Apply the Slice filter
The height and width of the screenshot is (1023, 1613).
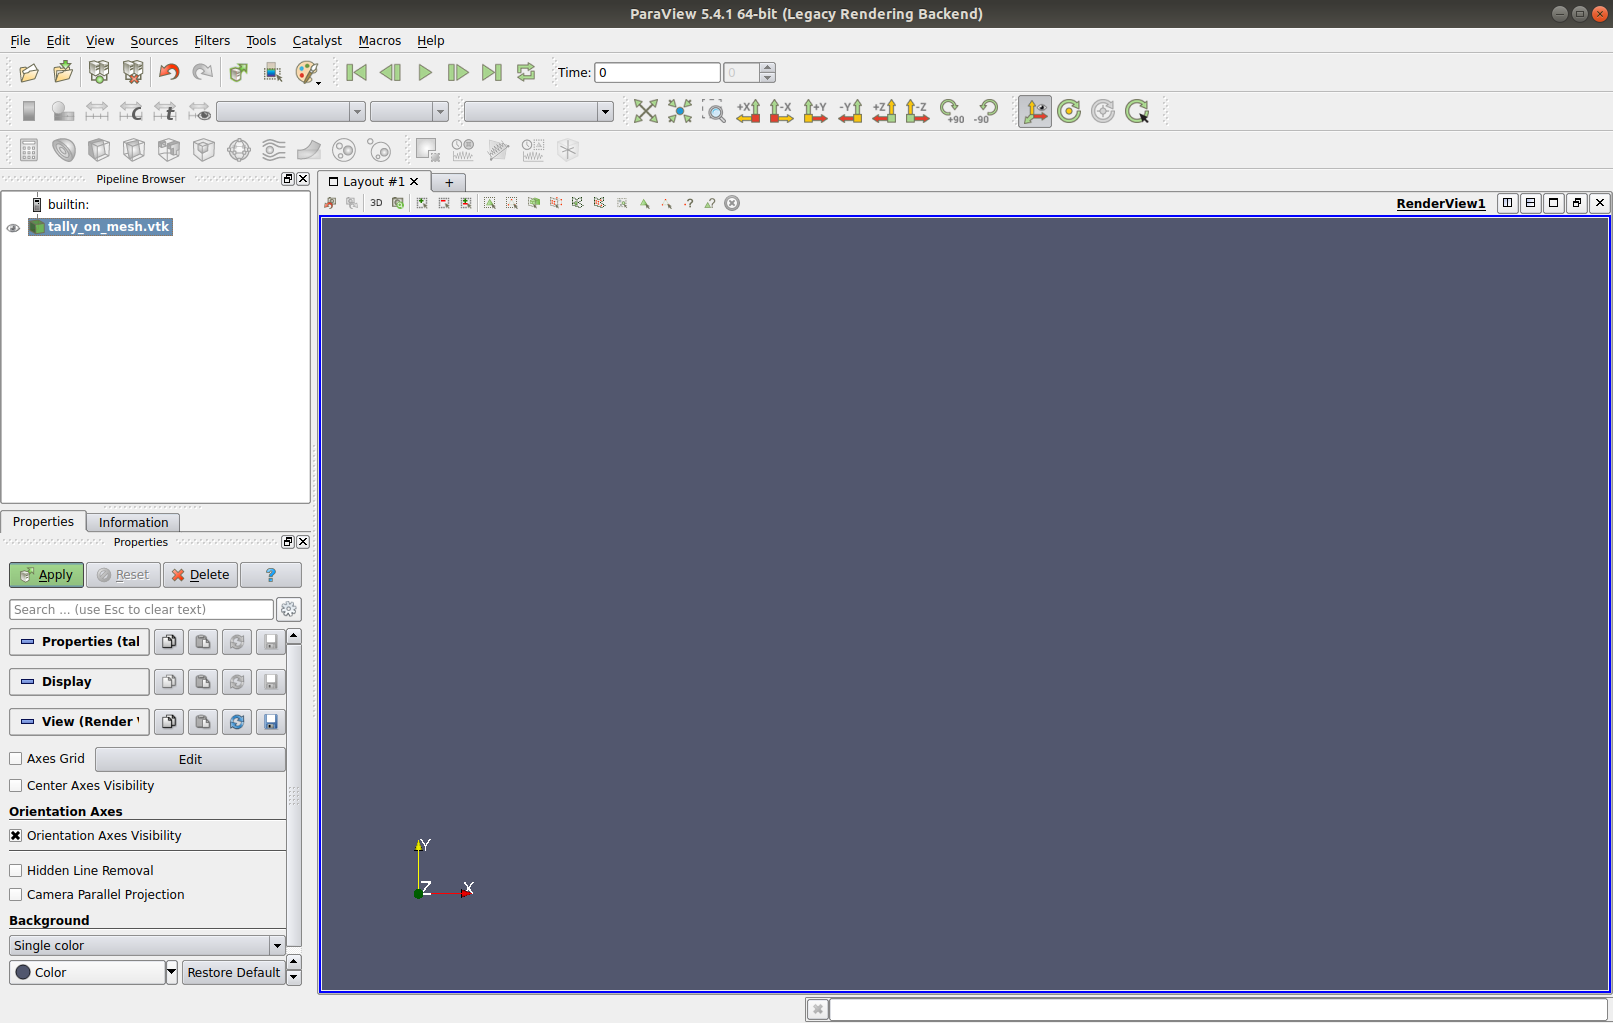tap(133, 150)
